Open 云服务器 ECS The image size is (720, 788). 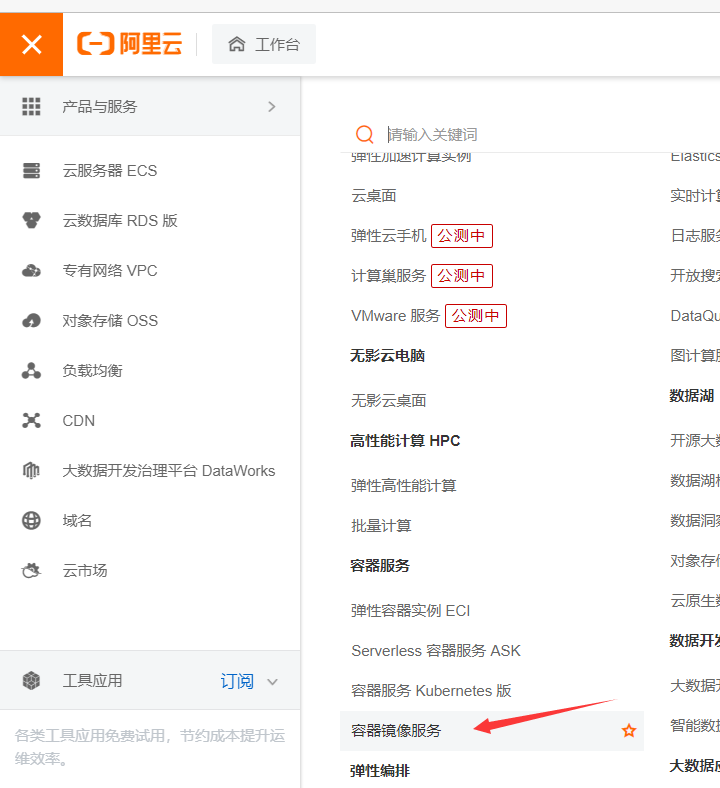110,170
